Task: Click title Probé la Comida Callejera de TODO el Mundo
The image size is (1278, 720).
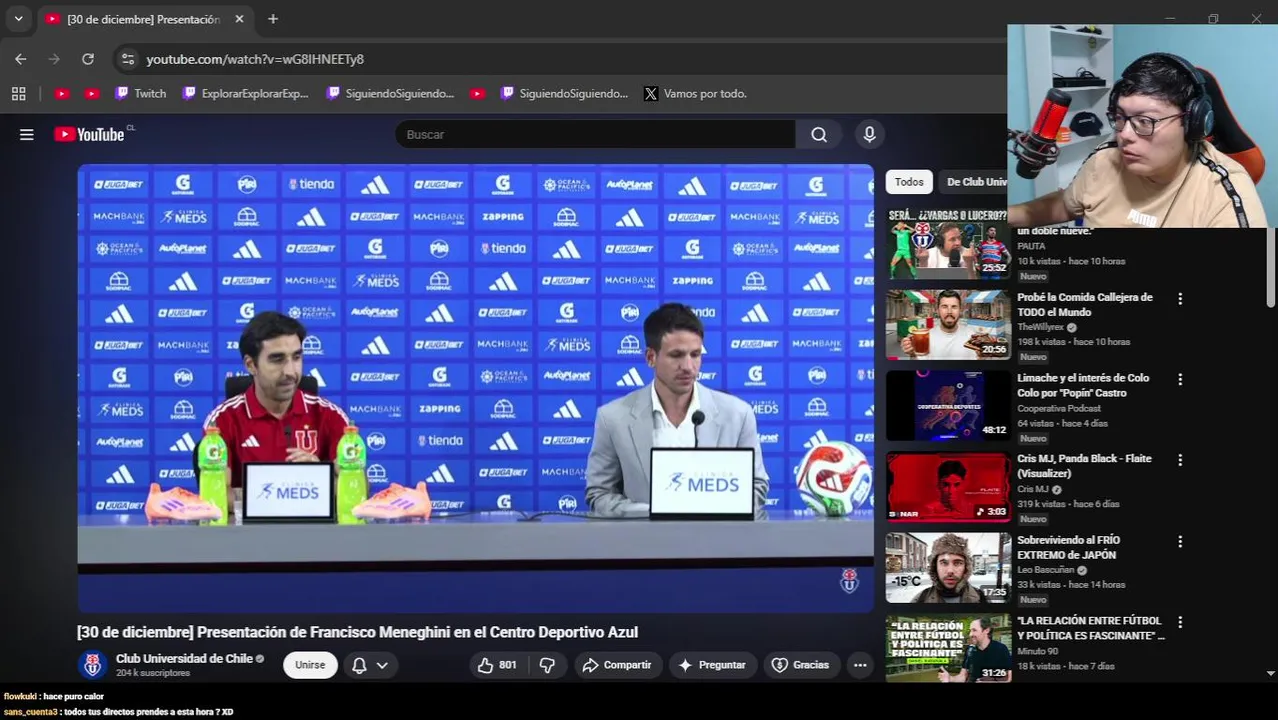Action: [1084, 305]
